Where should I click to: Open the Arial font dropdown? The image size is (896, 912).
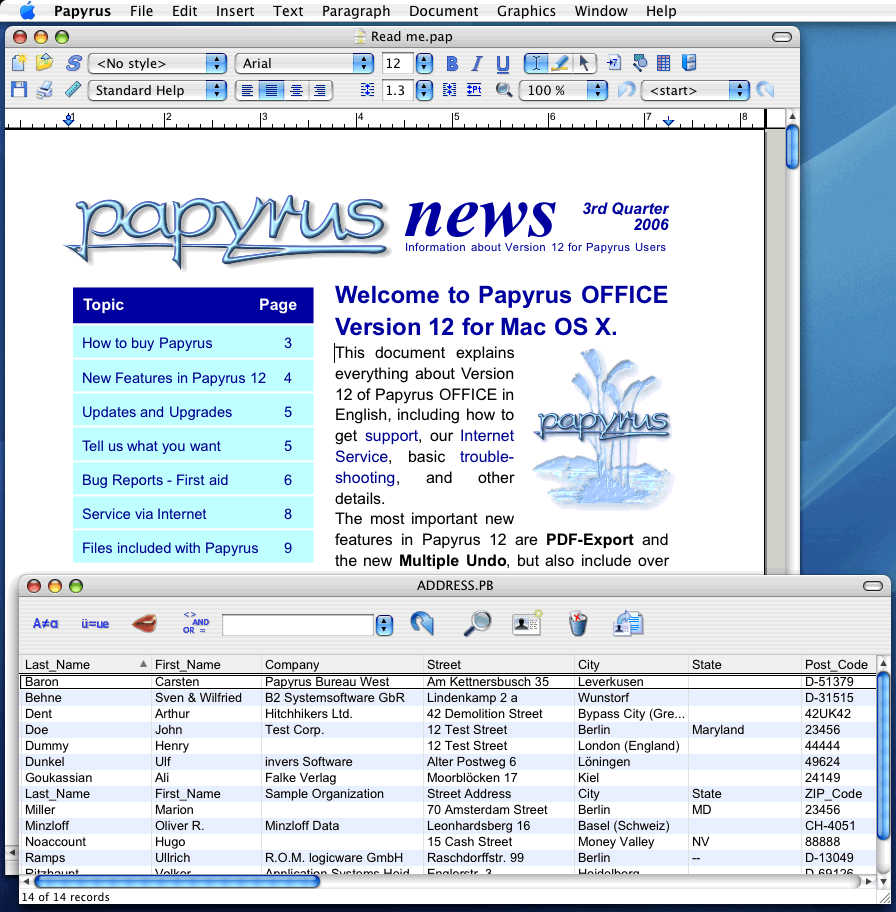(x=304, y=63)
